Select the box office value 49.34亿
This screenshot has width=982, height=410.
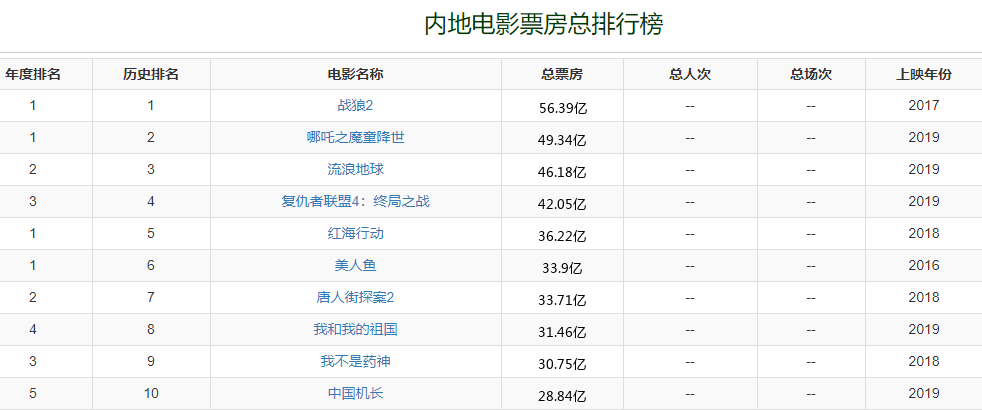click(562, 140)
